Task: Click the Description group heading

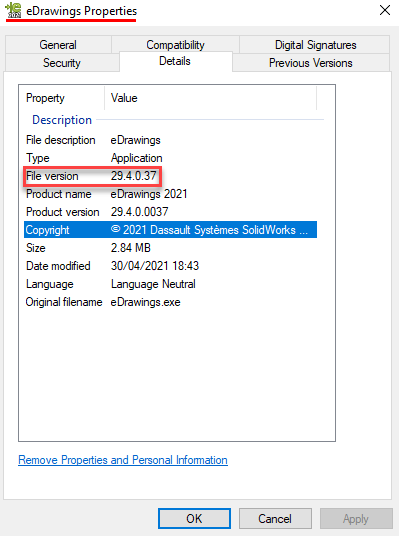Action: click(x=62, y=120)
